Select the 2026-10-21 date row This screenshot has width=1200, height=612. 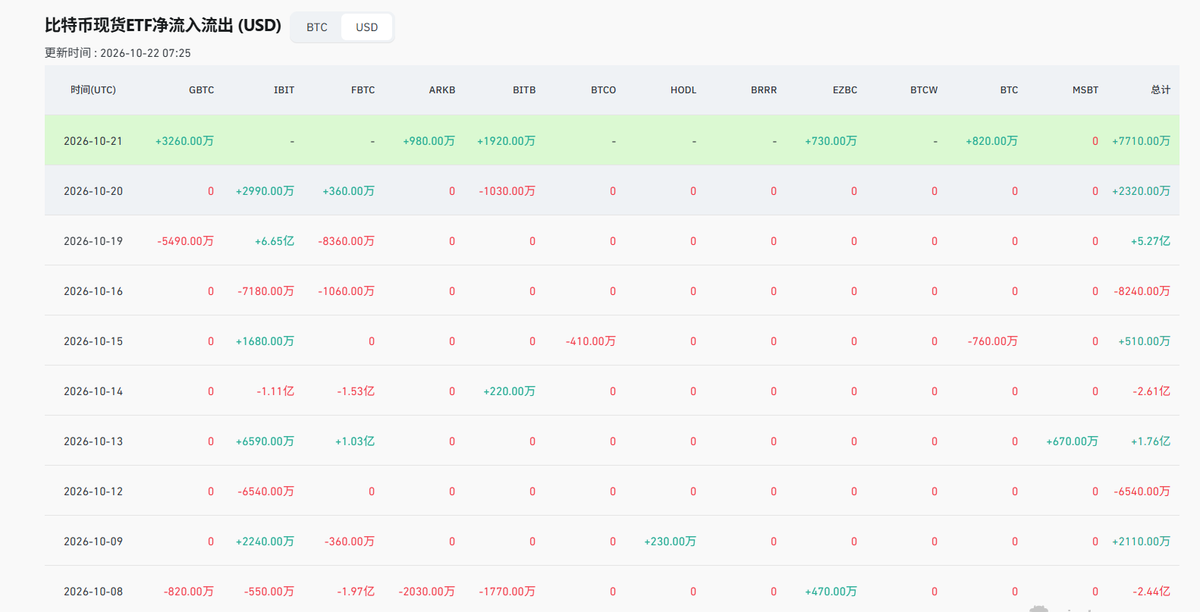tap(611, 141)
